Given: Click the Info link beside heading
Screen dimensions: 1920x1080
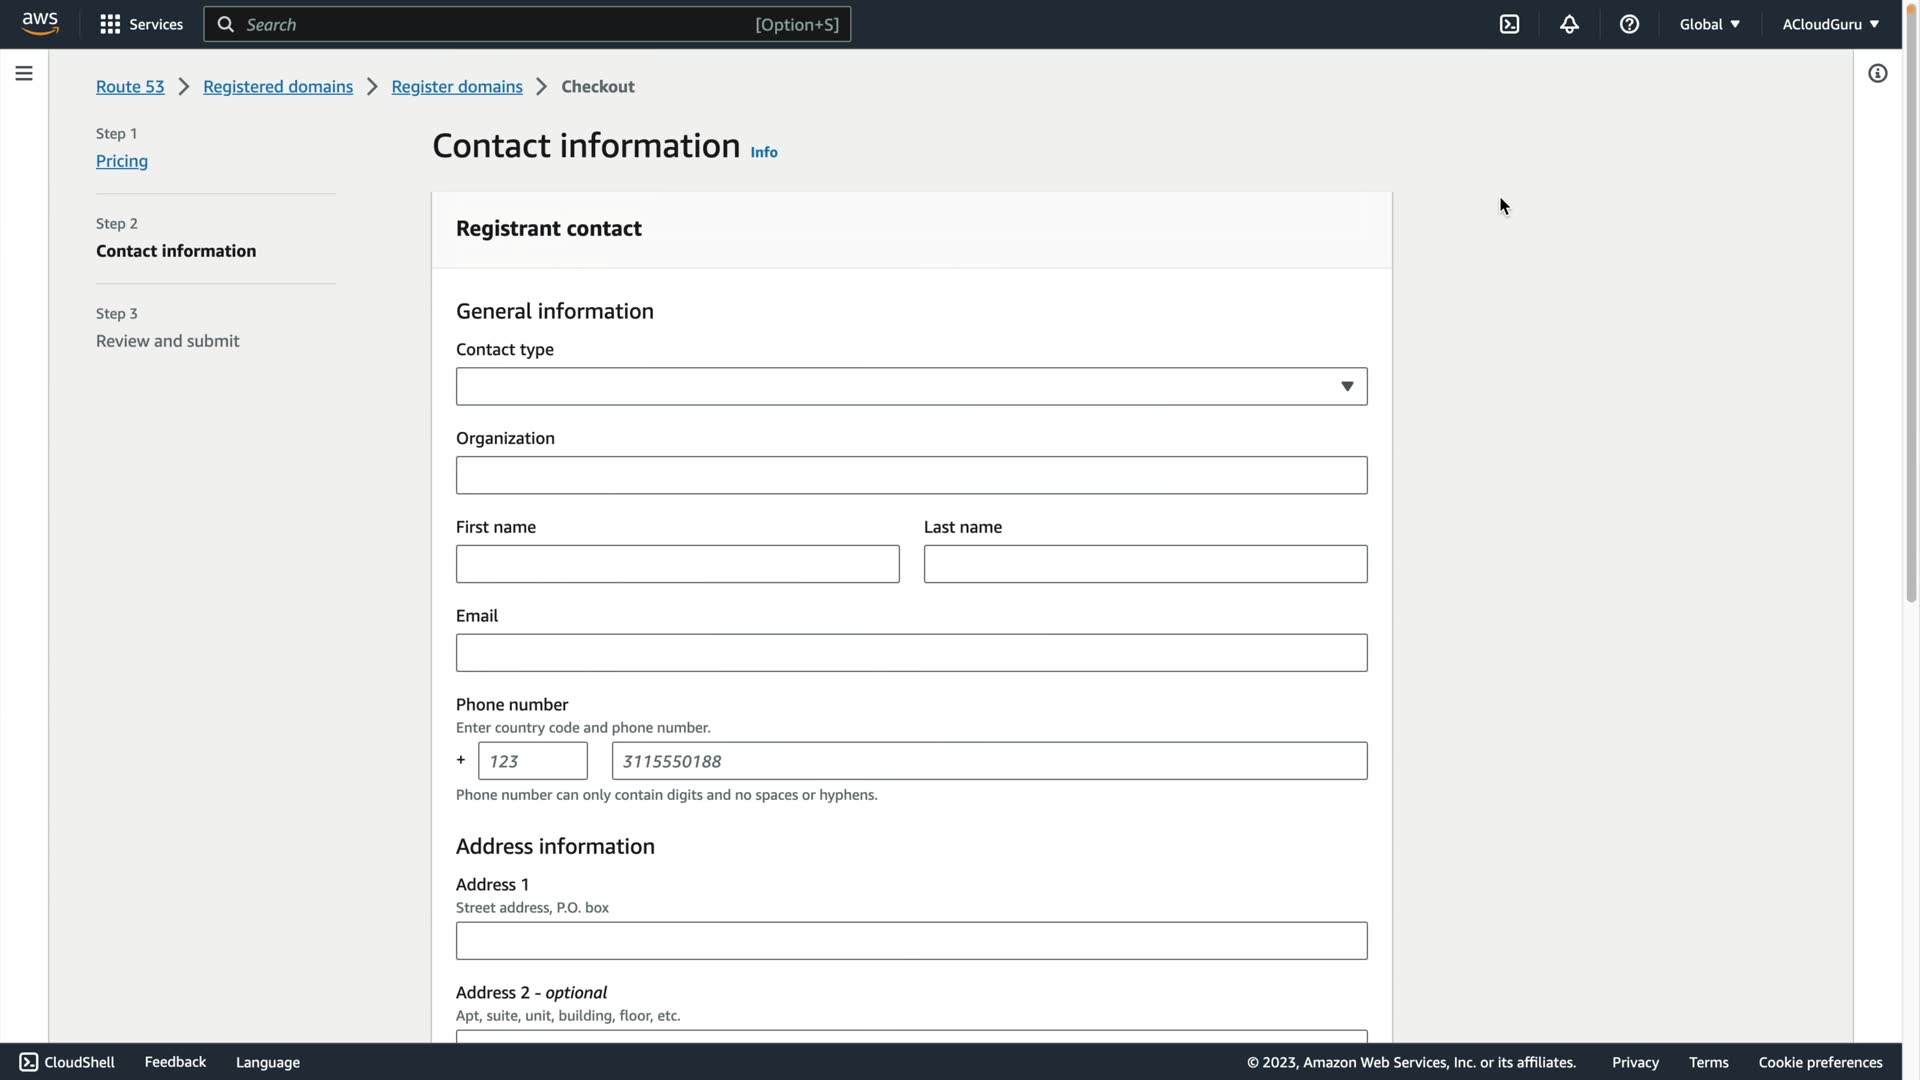Looking at the screenshot, I should pyautogui.click(x=764, y=152).
